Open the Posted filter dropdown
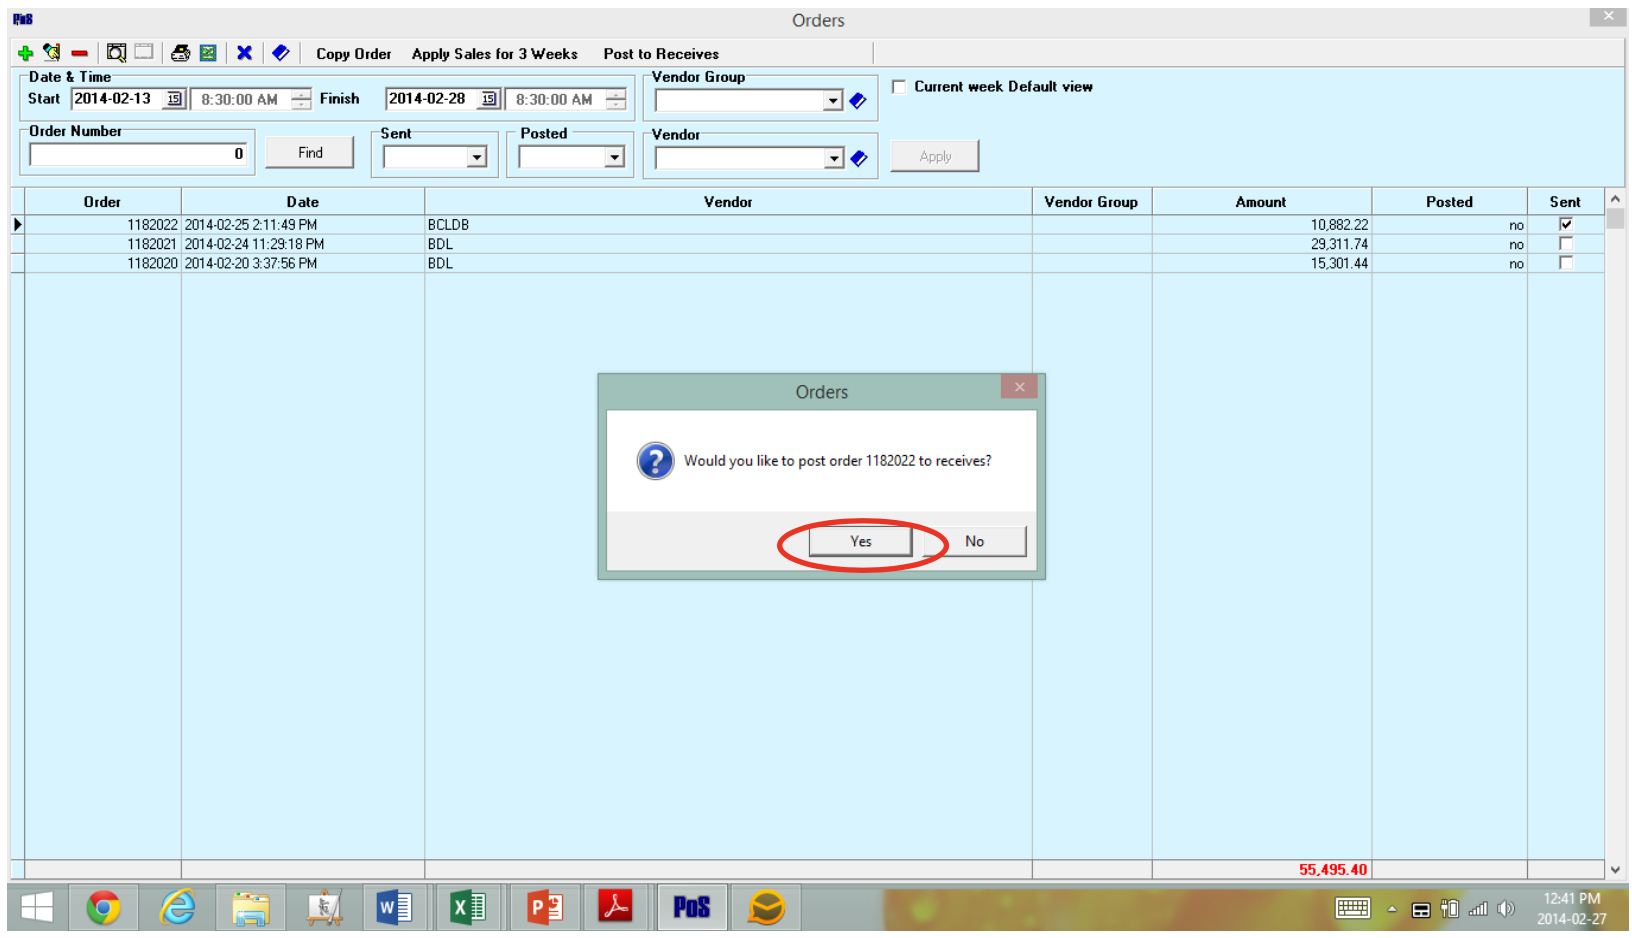The image size is (1632, 938). (x=614, y=157)
